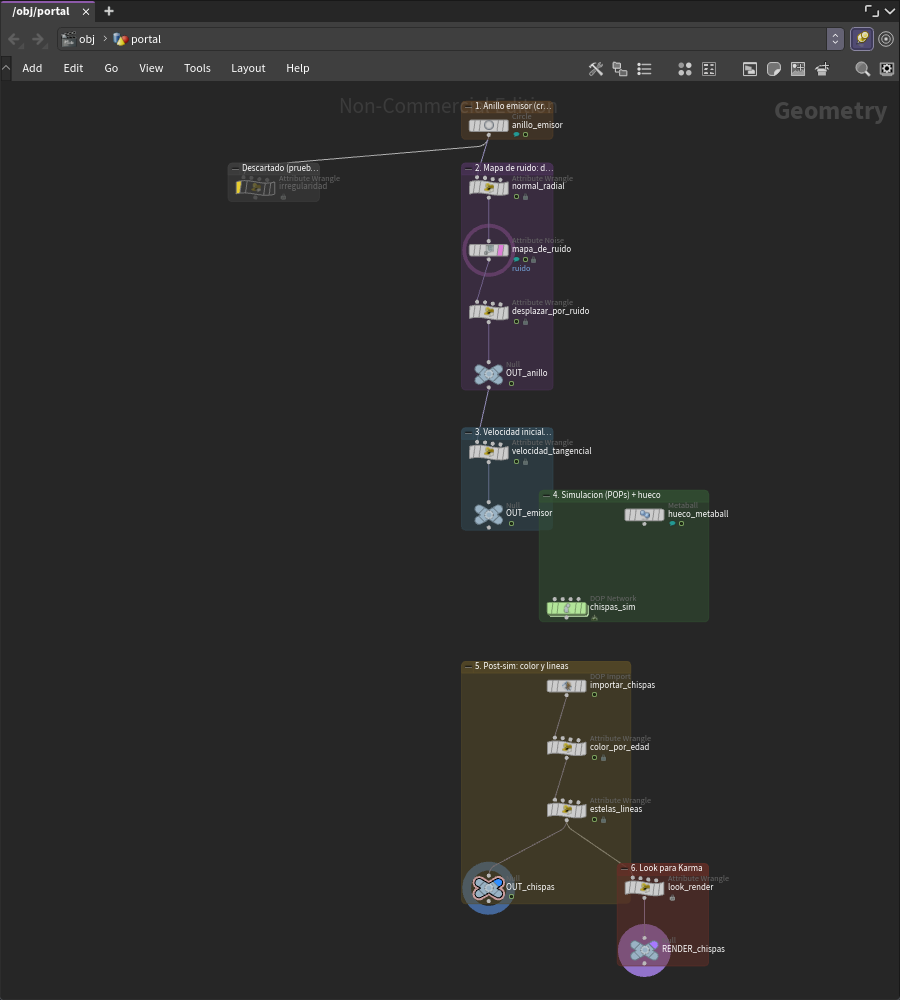Click the portal path segment
Screen dimensions: 900x1000
point(137,39)
